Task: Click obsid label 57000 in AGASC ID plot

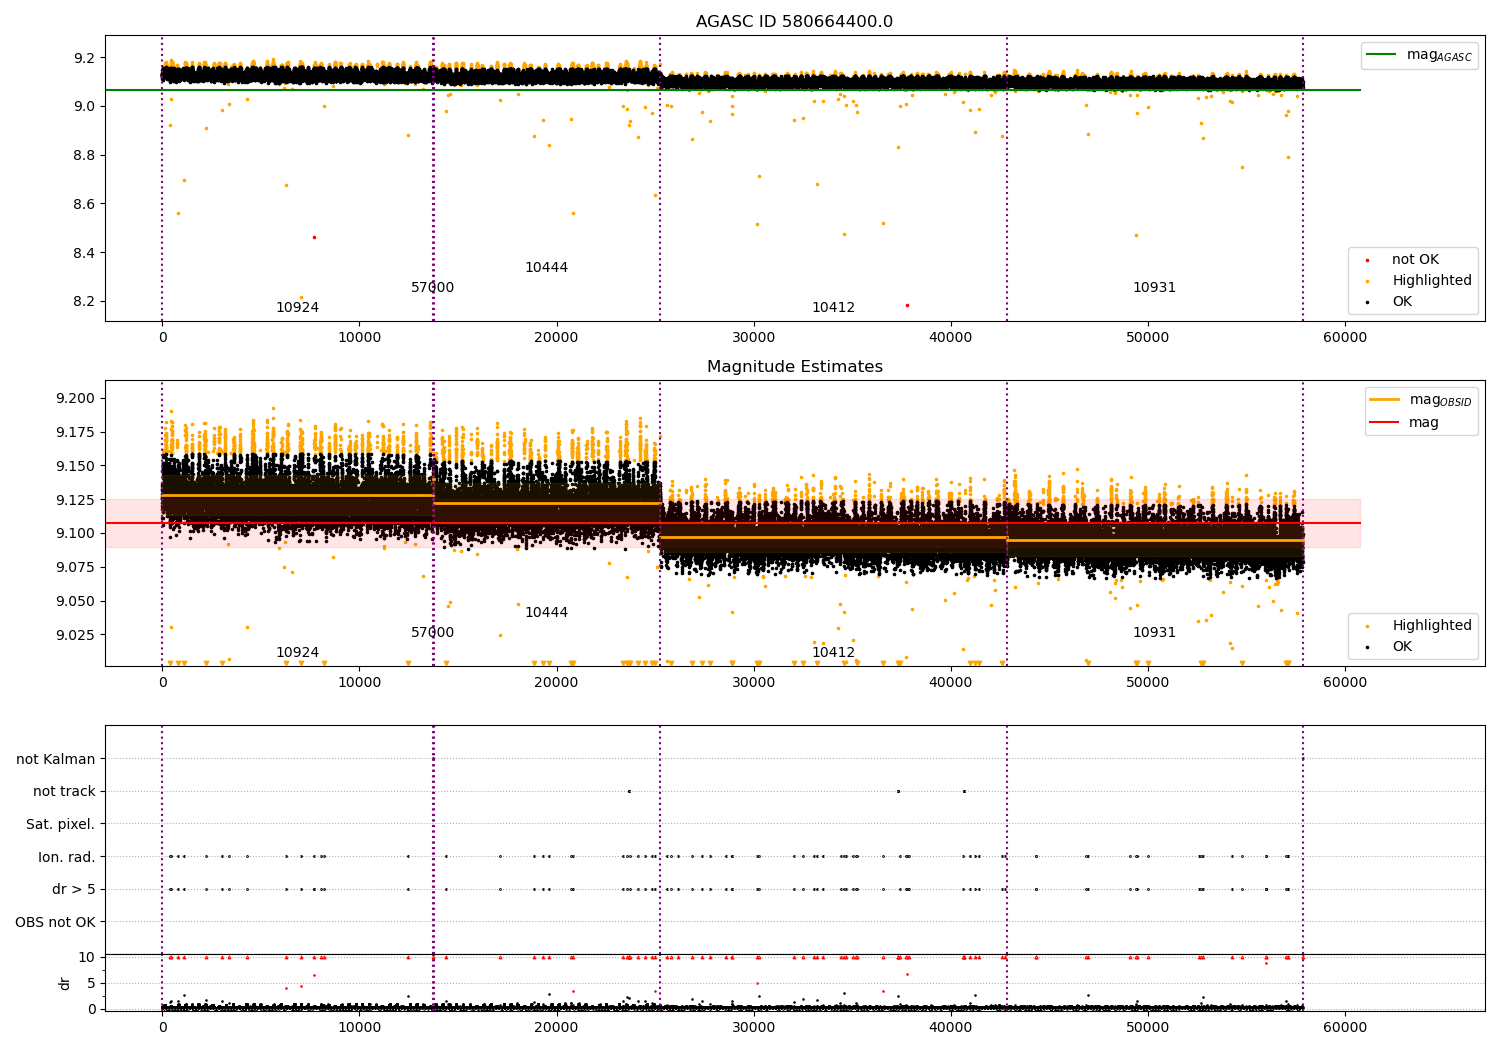Action: click(x=432, y=288)
